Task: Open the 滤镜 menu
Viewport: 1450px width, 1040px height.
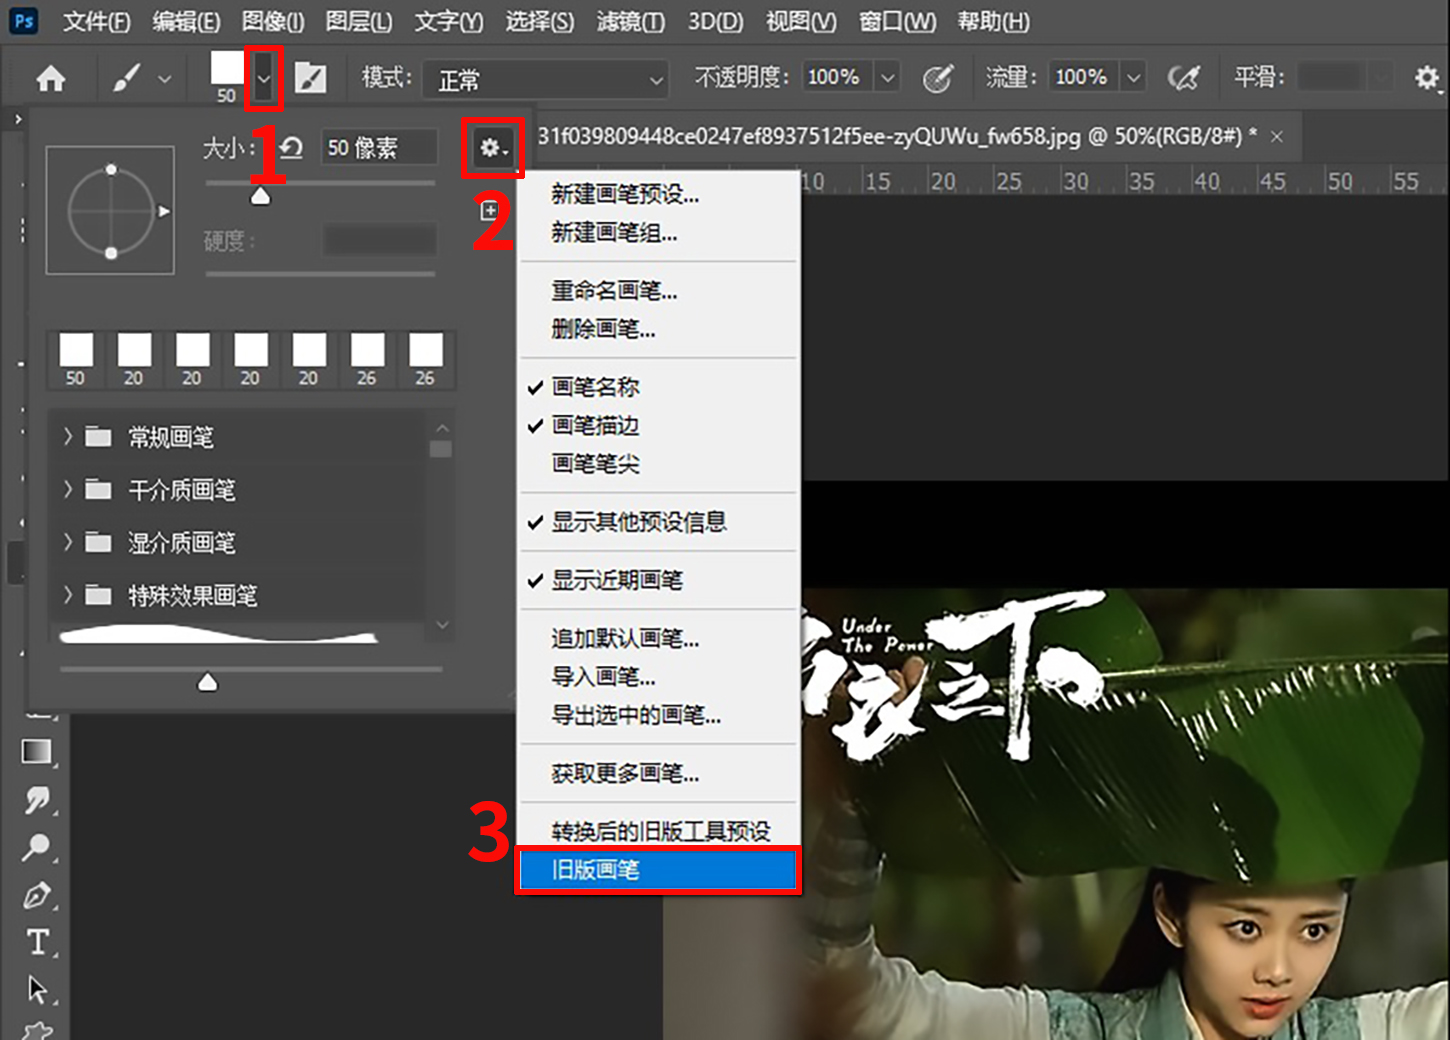Action: coord(630,21)
